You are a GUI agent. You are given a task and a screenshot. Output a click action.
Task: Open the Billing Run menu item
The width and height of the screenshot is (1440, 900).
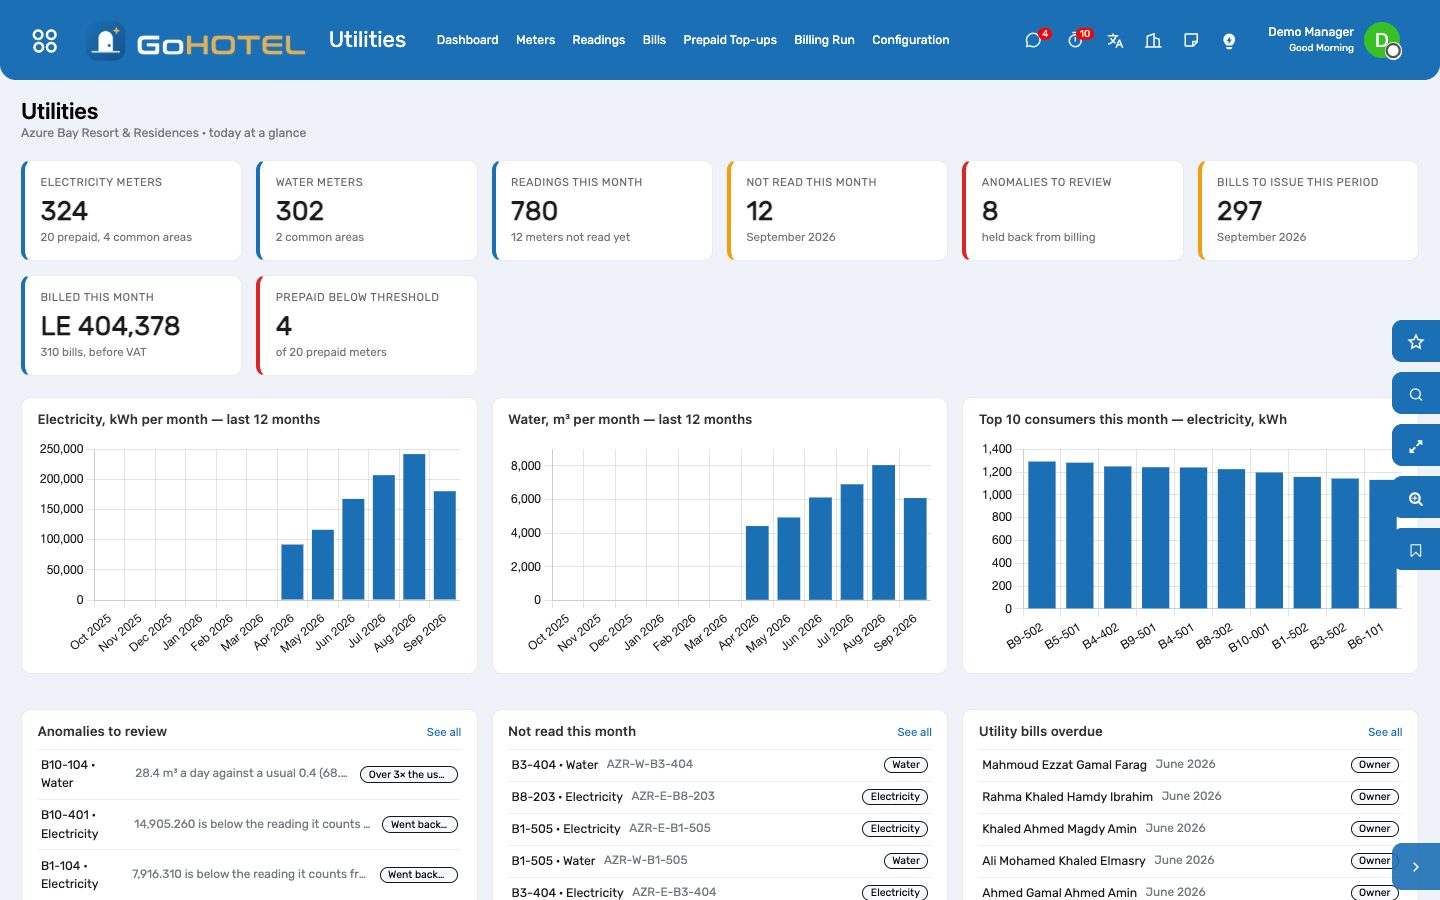click(824, 40)
